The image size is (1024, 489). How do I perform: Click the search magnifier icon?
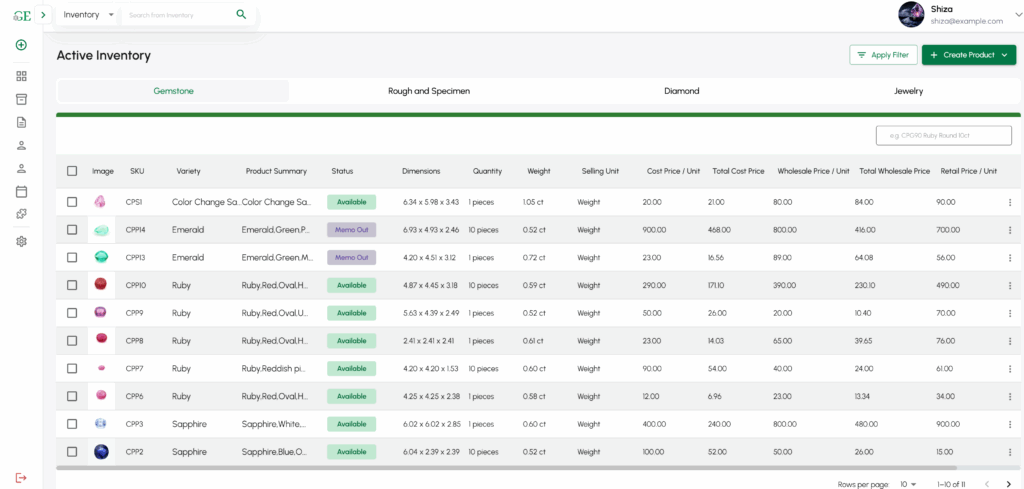coord(241,15)
